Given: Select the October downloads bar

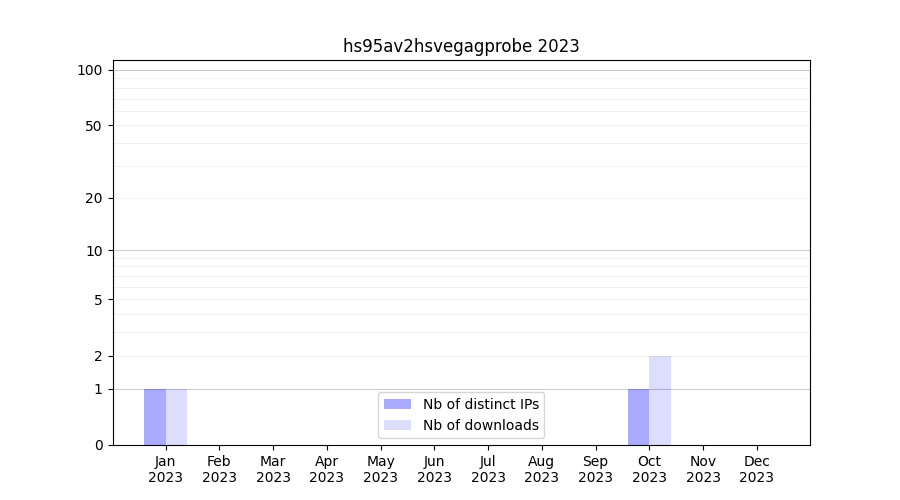Looking at the screenshot, I should [x=660, y=400].
